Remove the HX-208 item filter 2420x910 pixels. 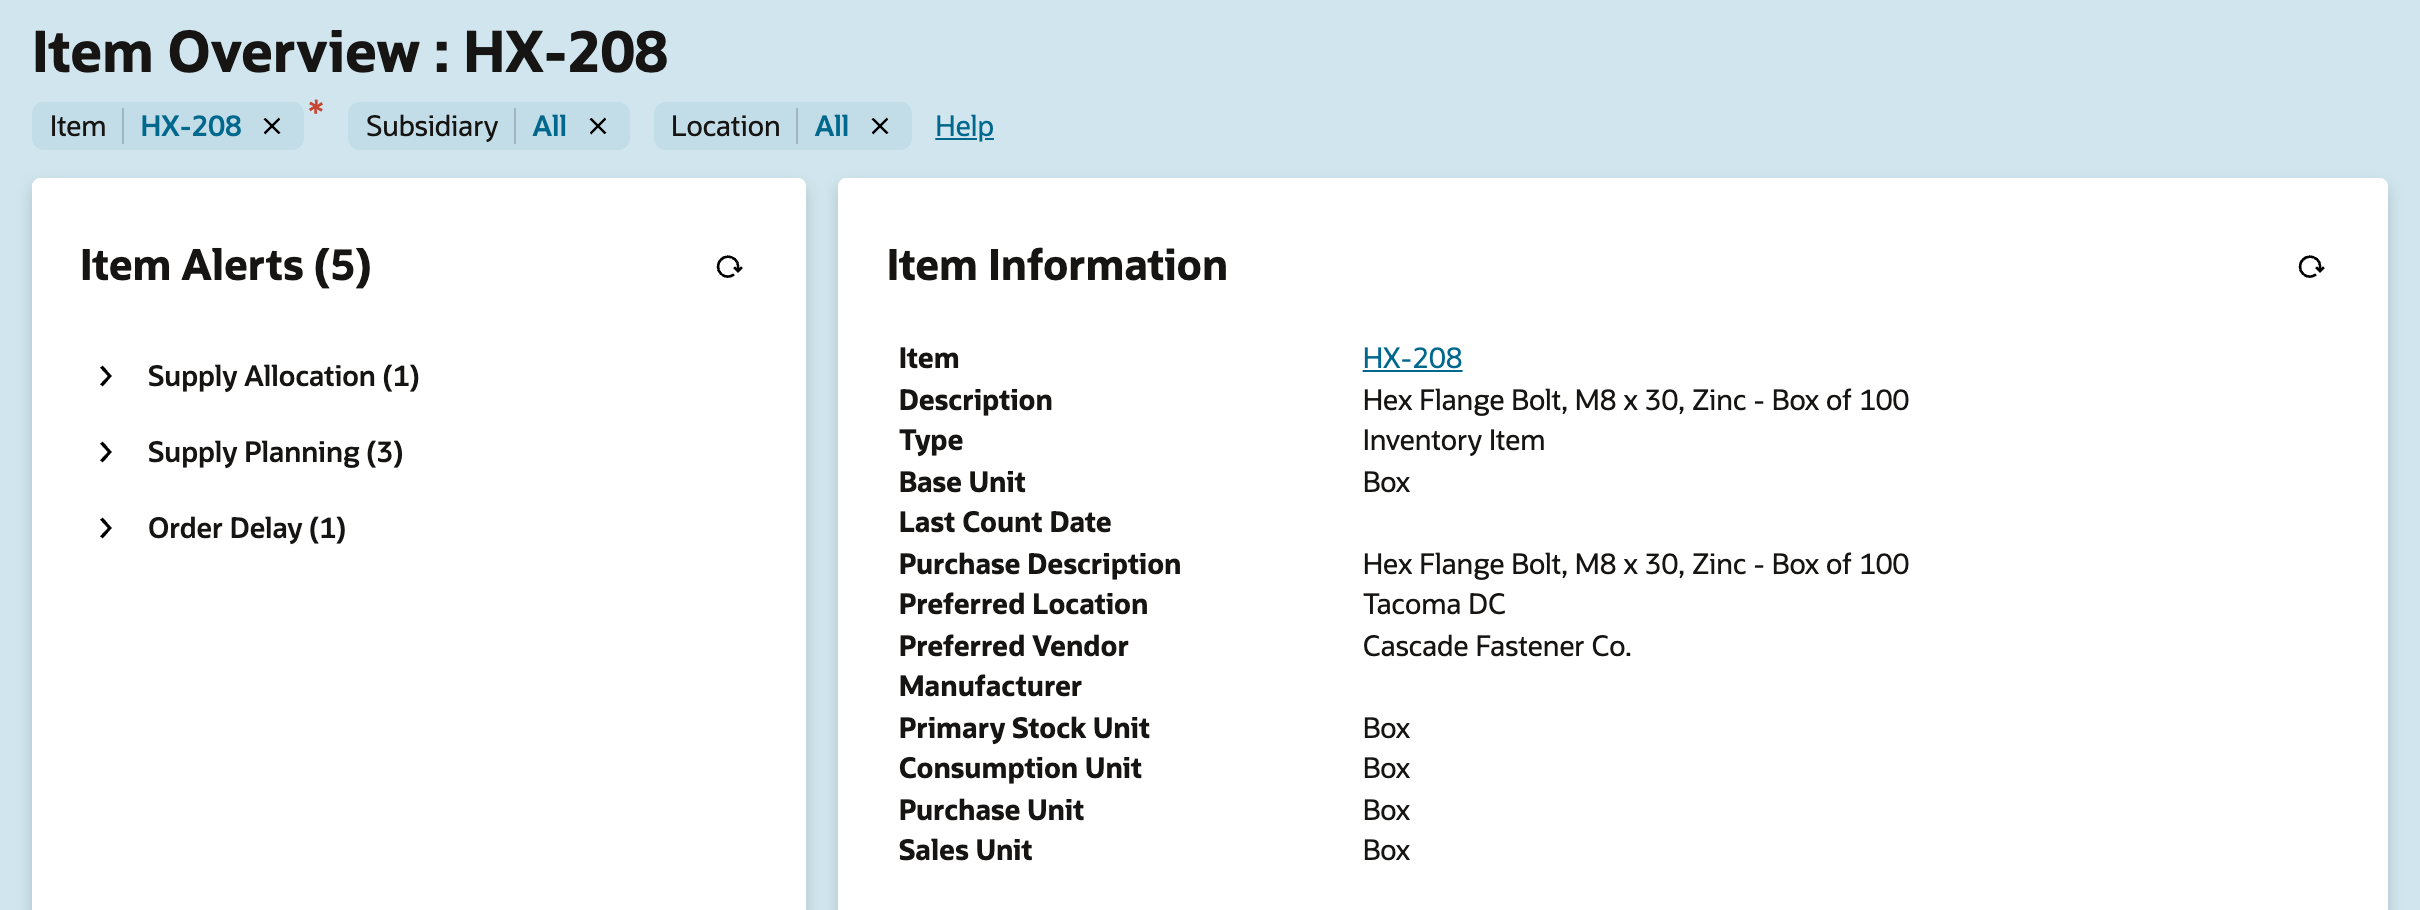coord(272,126)
